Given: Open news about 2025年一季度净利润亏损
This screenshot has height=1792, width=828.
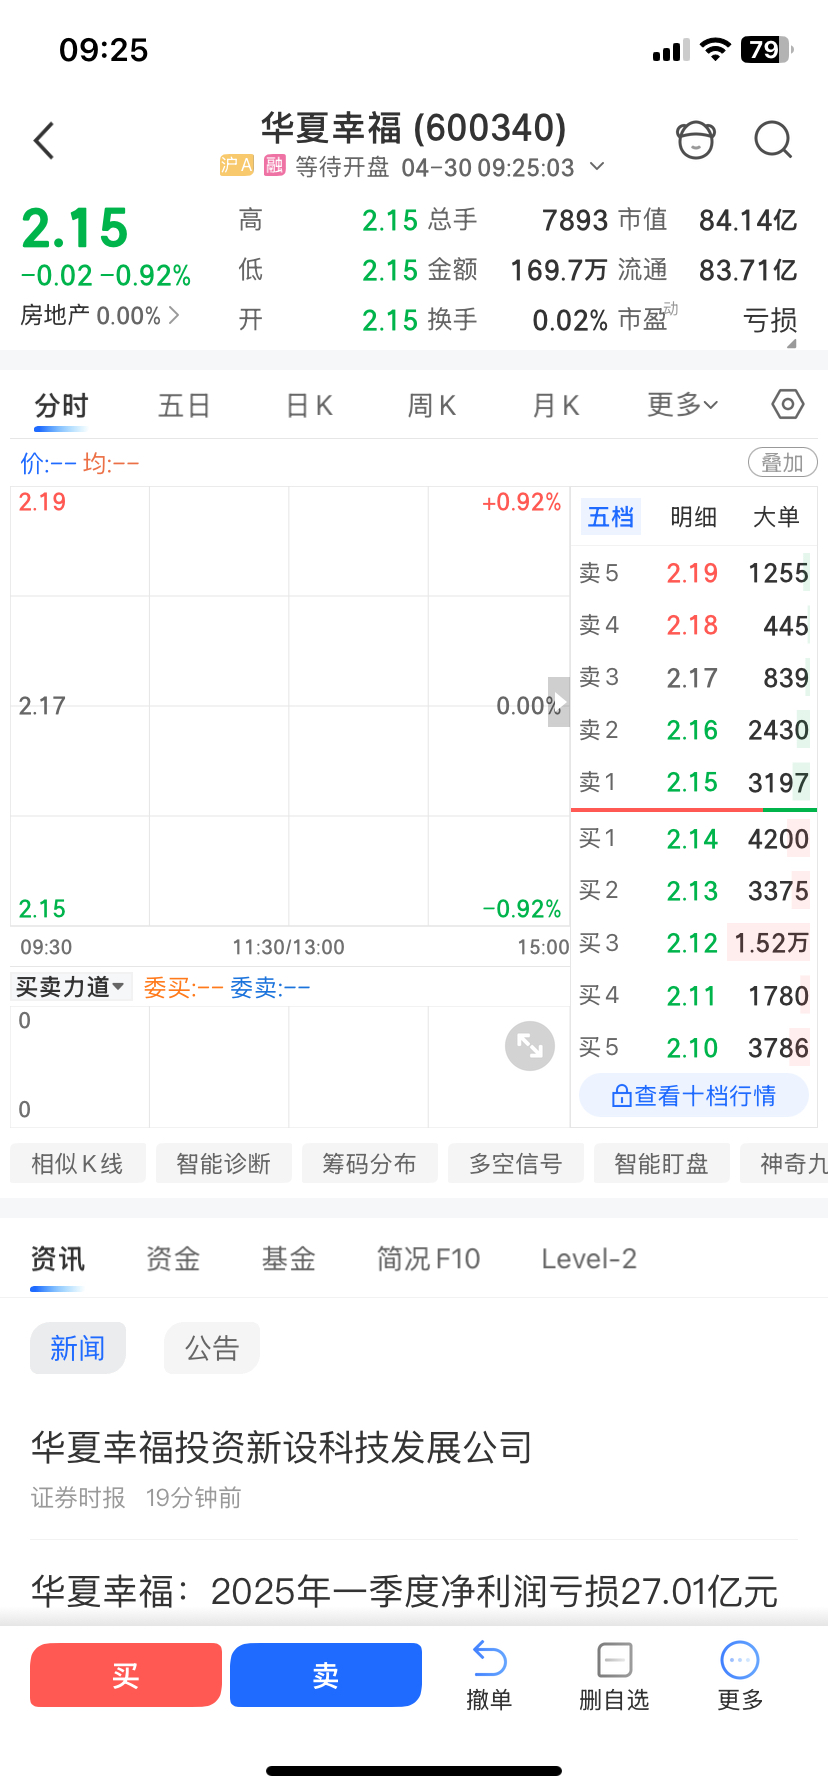Looking at the screenshot, I should coord(404,1590).
